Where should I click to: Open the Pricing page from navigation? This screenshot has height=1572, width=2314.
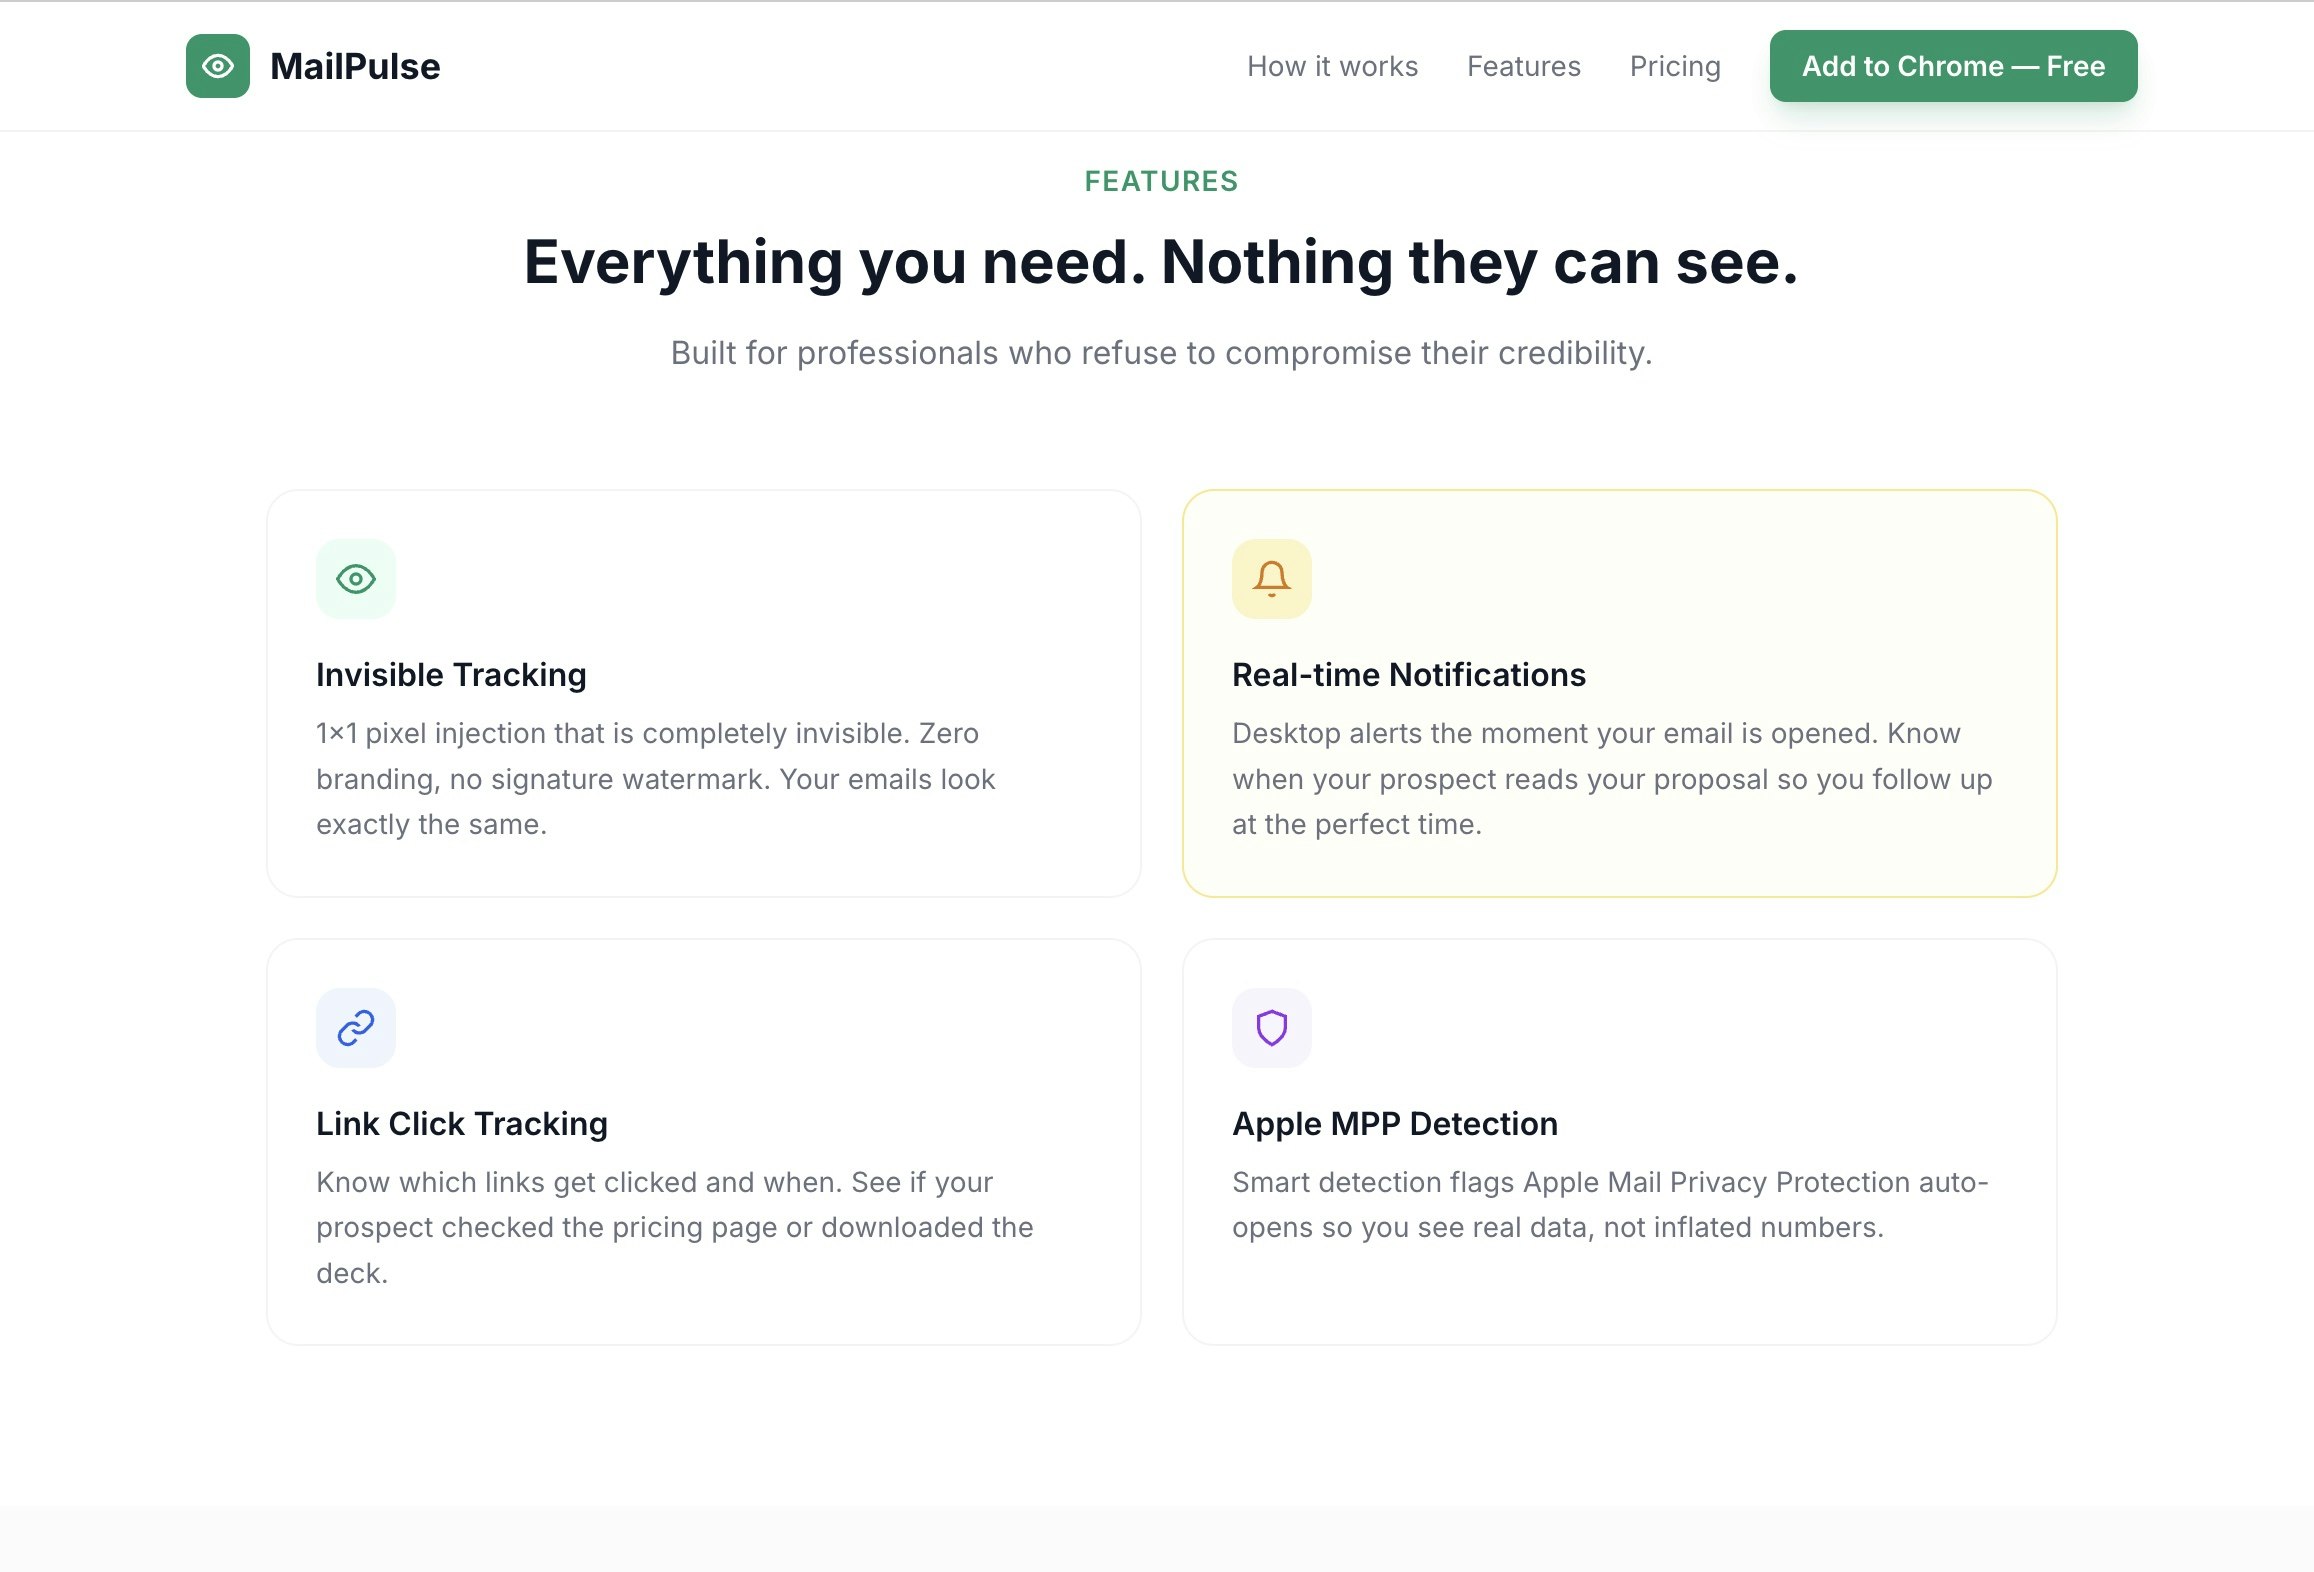click(1674, 66)
